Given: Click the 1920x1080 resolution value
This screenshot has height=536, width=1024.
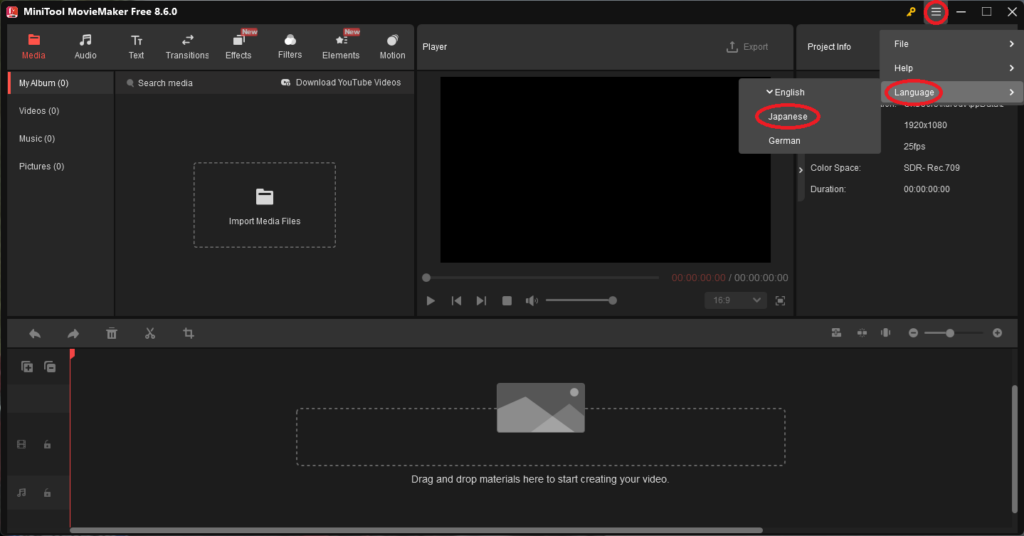Looking at the screenshot, I should (925, 125).
